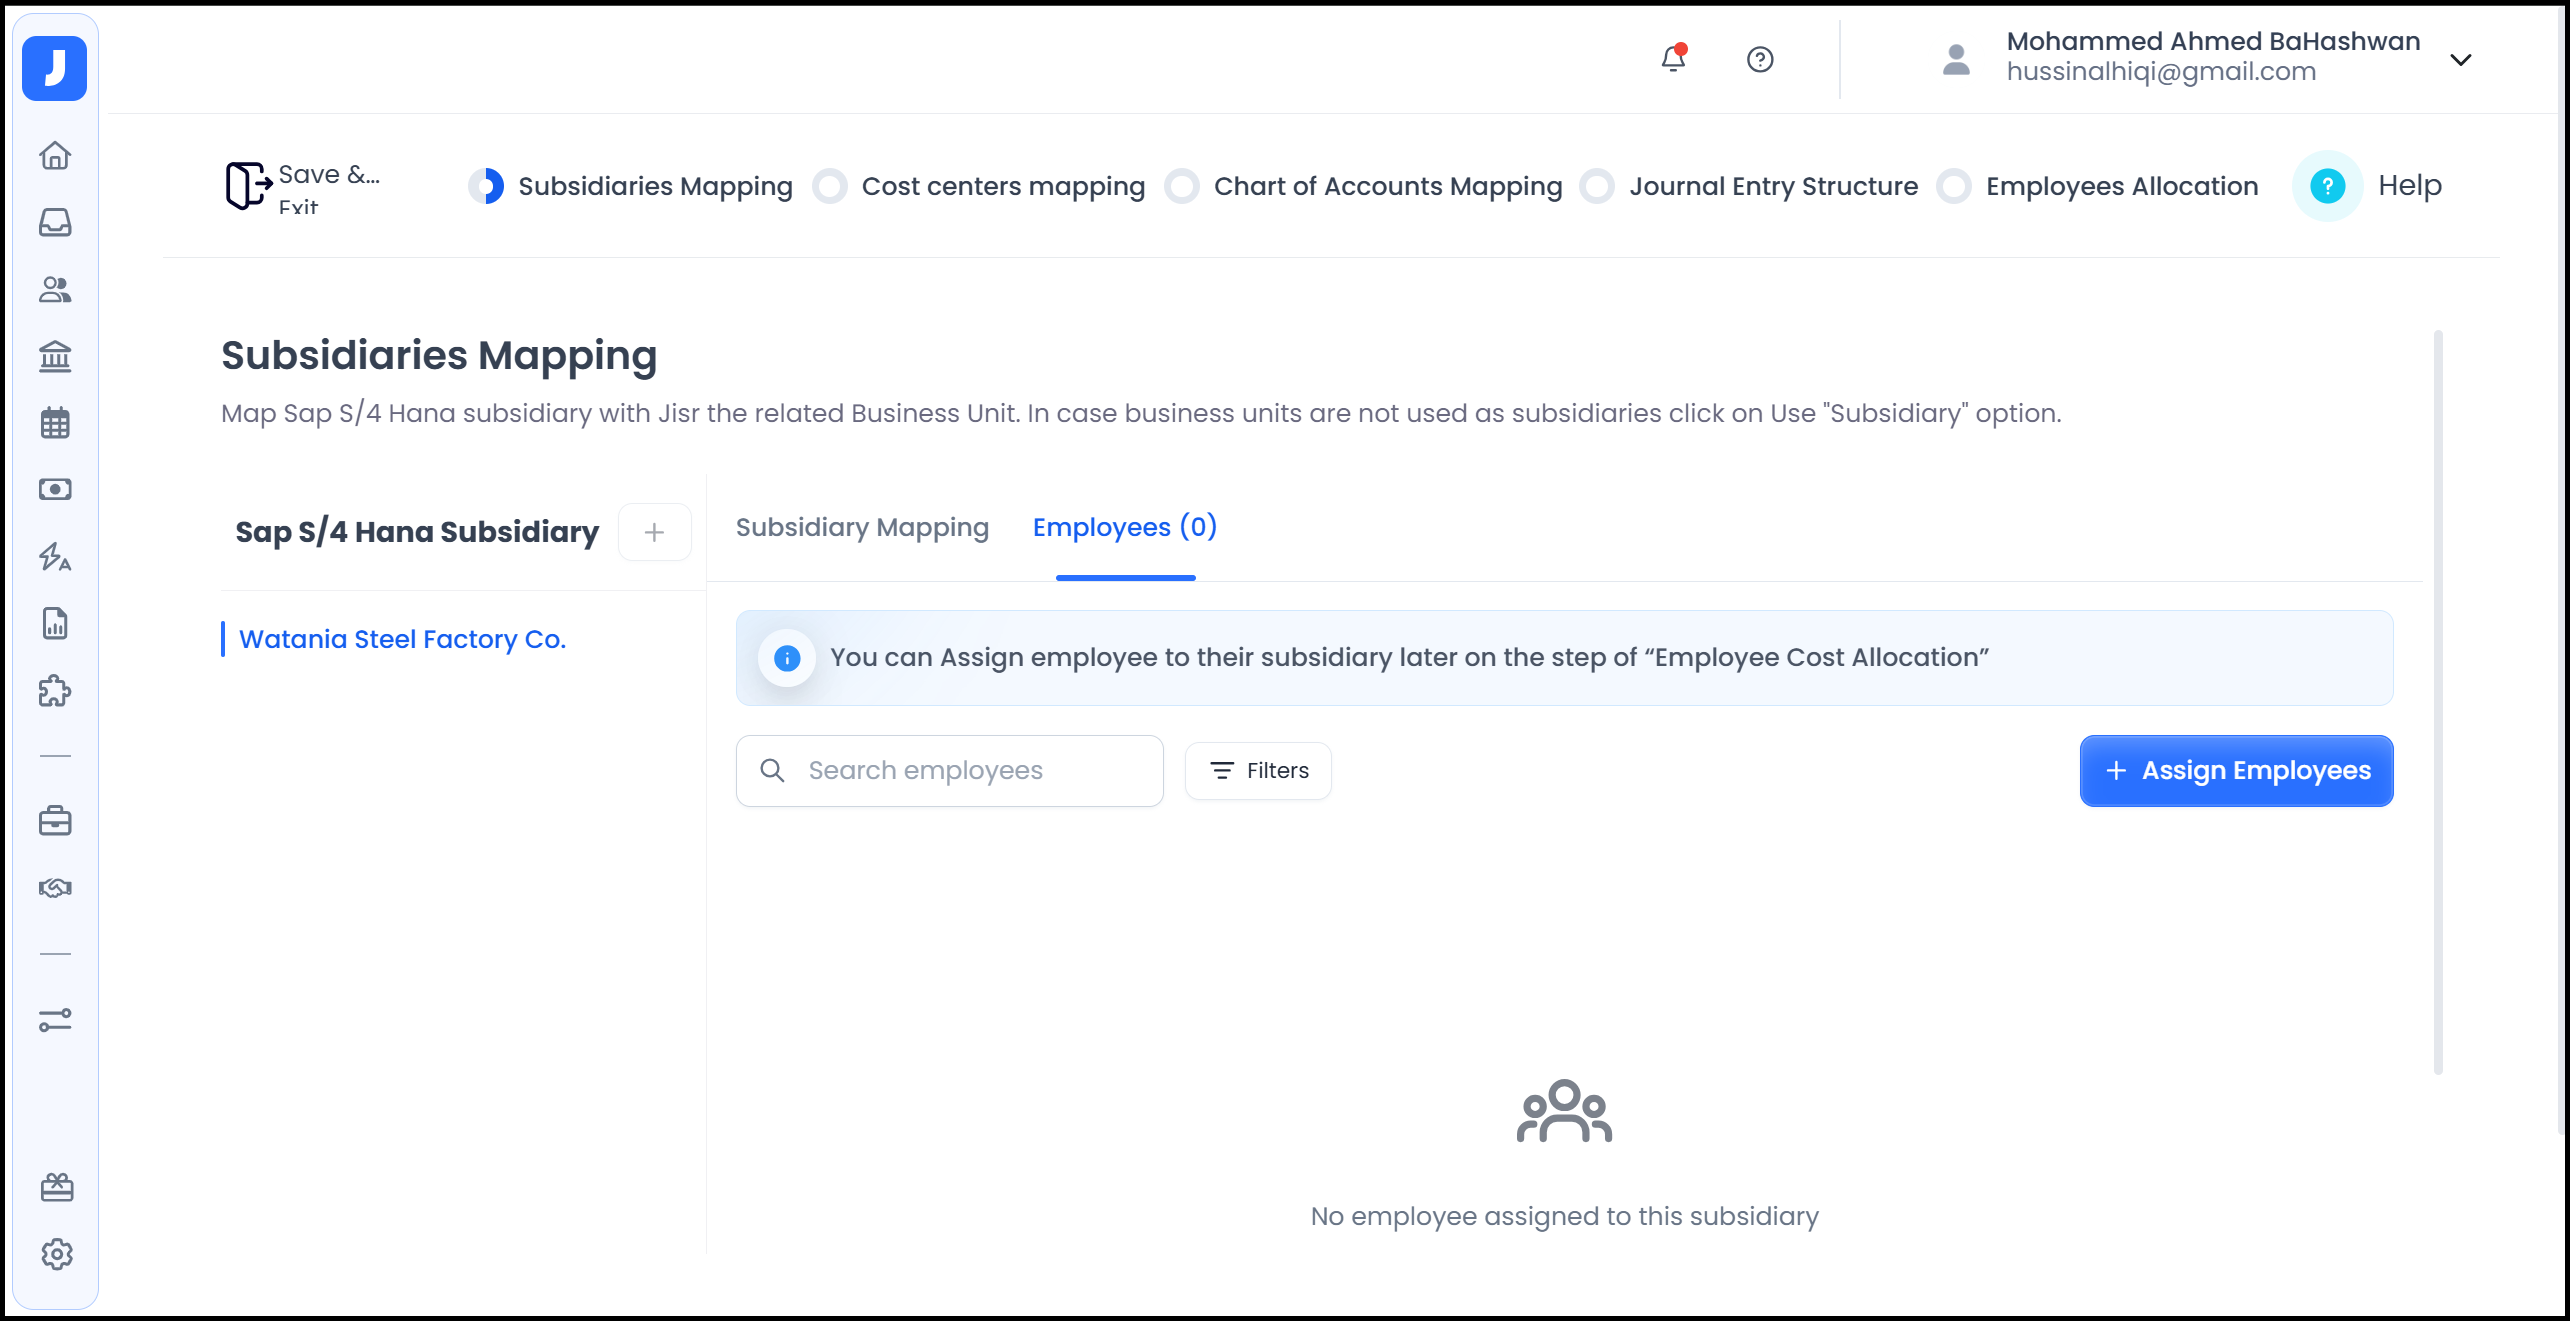
Task: Open Settings via the gear icon
Action: click(x=55, y=1255)
